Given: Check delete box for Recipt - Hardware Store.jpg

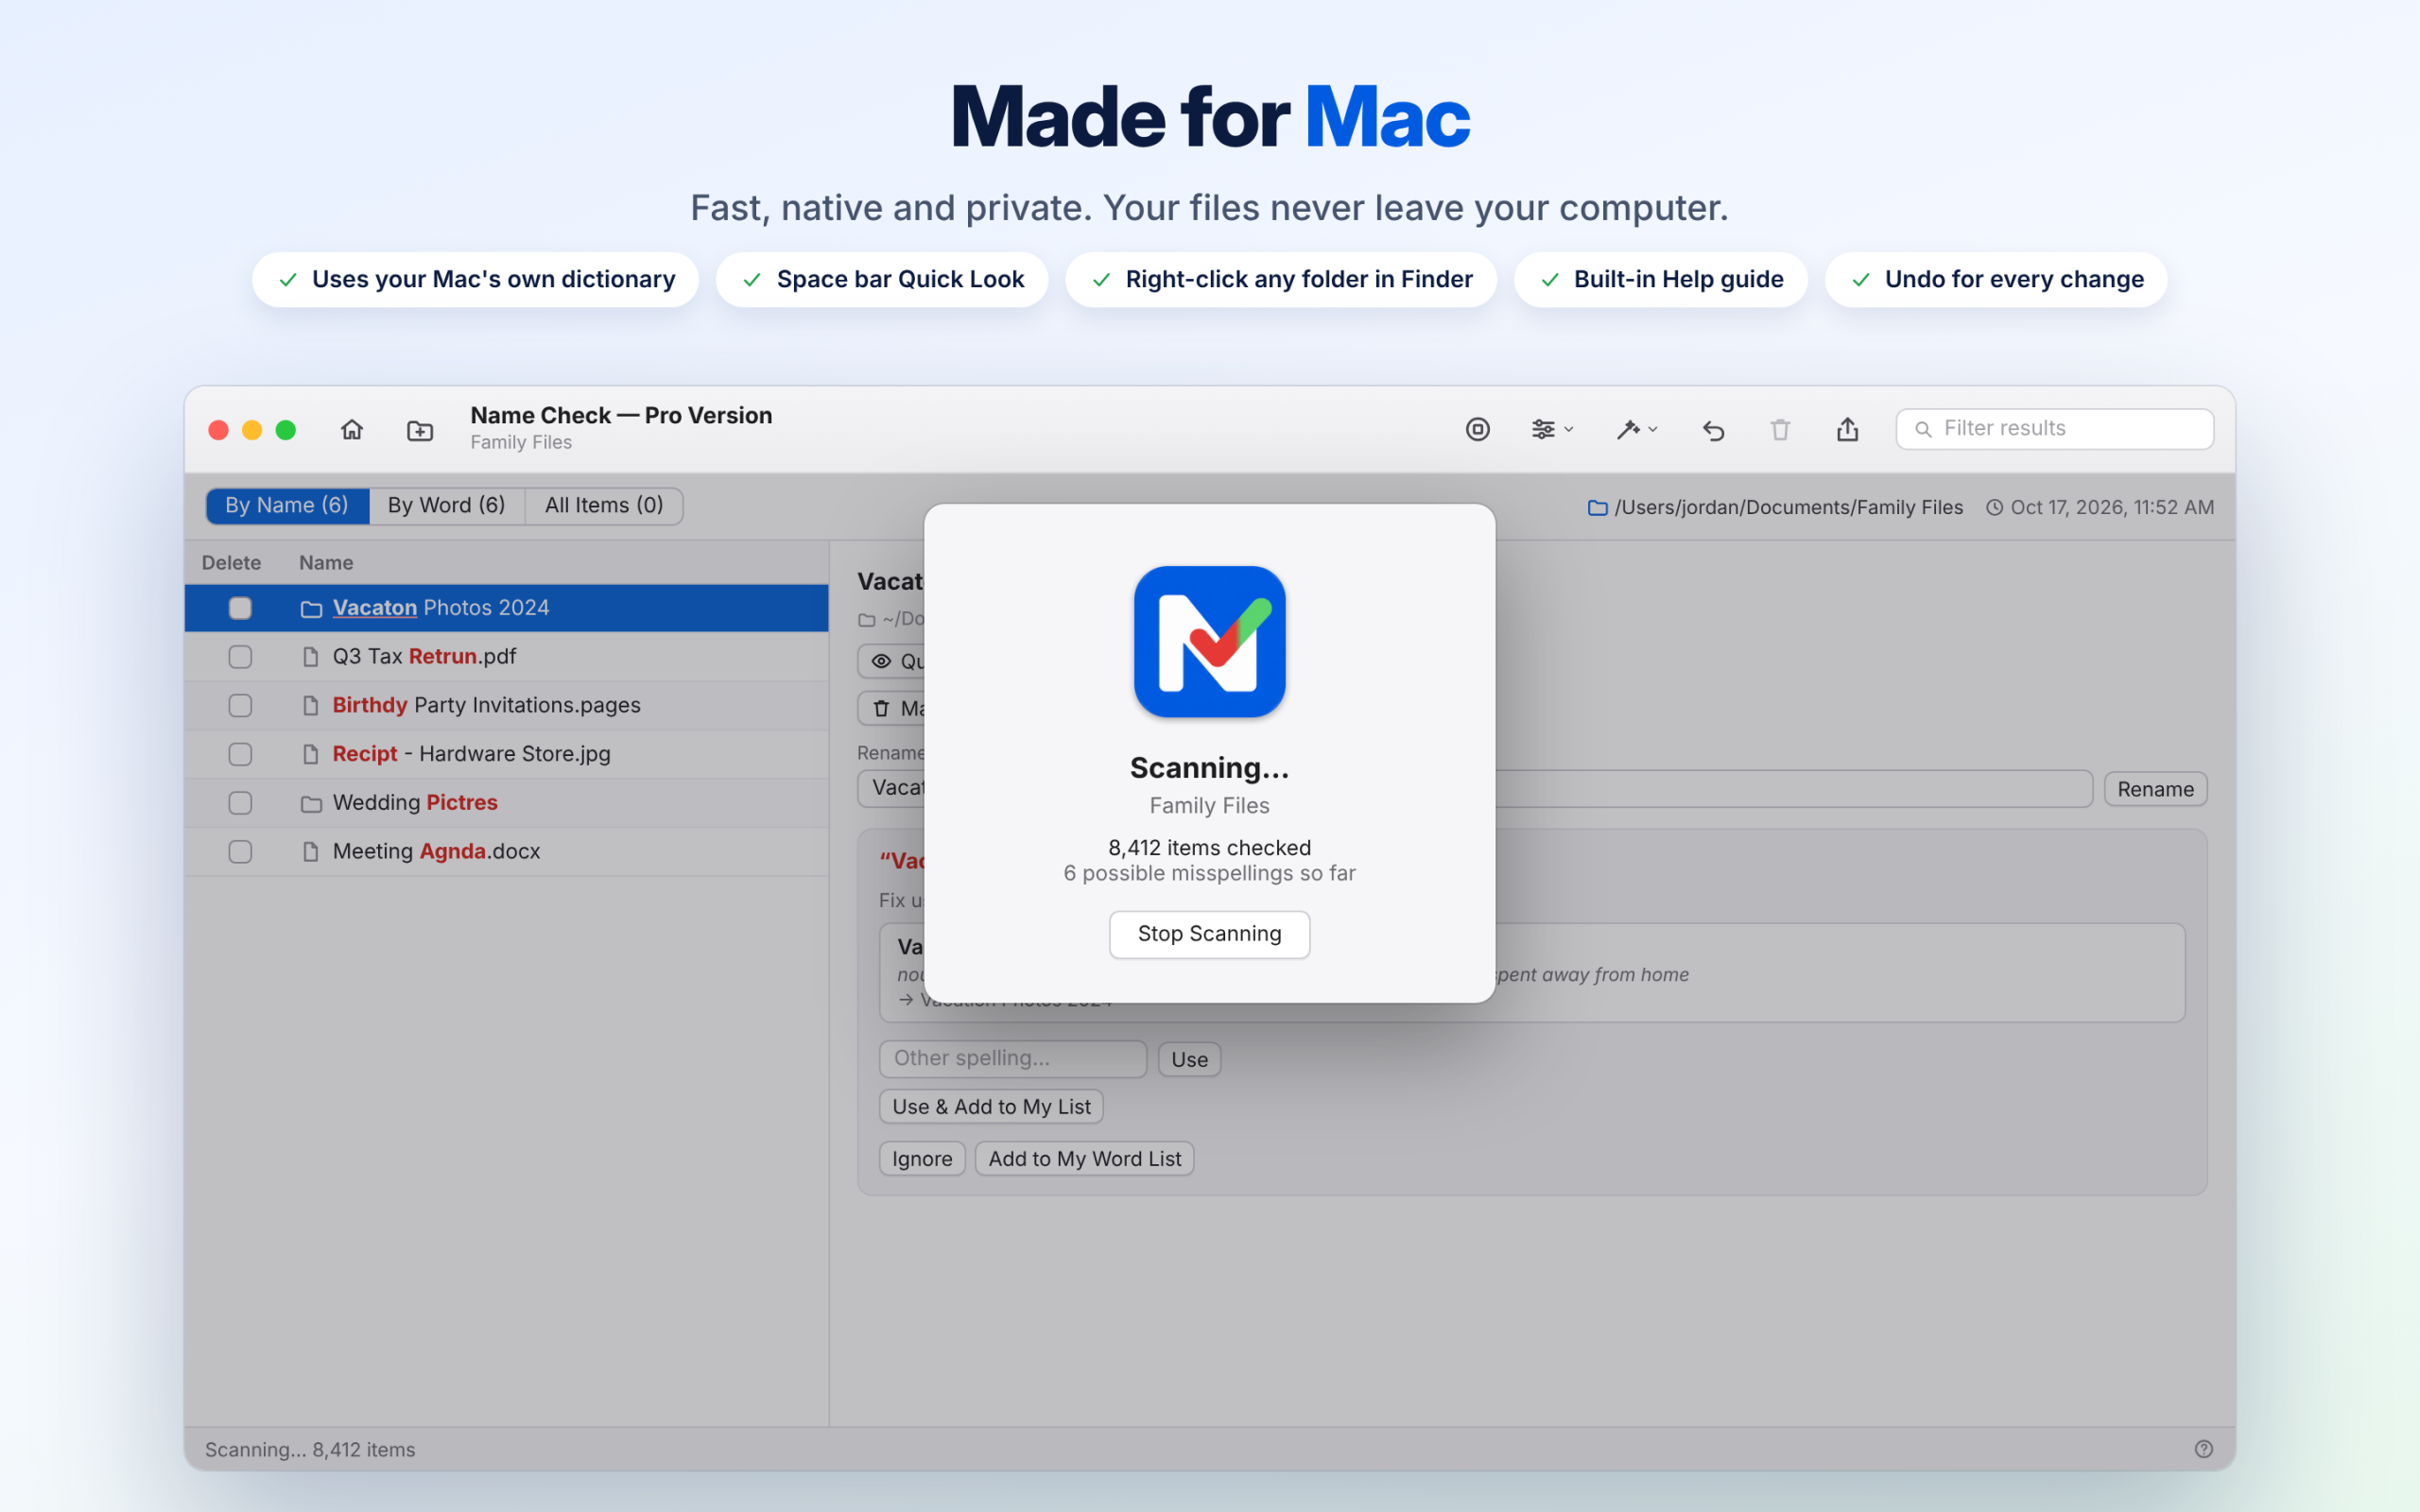Looking at the screenshot, I should click(x=240, y=754).
